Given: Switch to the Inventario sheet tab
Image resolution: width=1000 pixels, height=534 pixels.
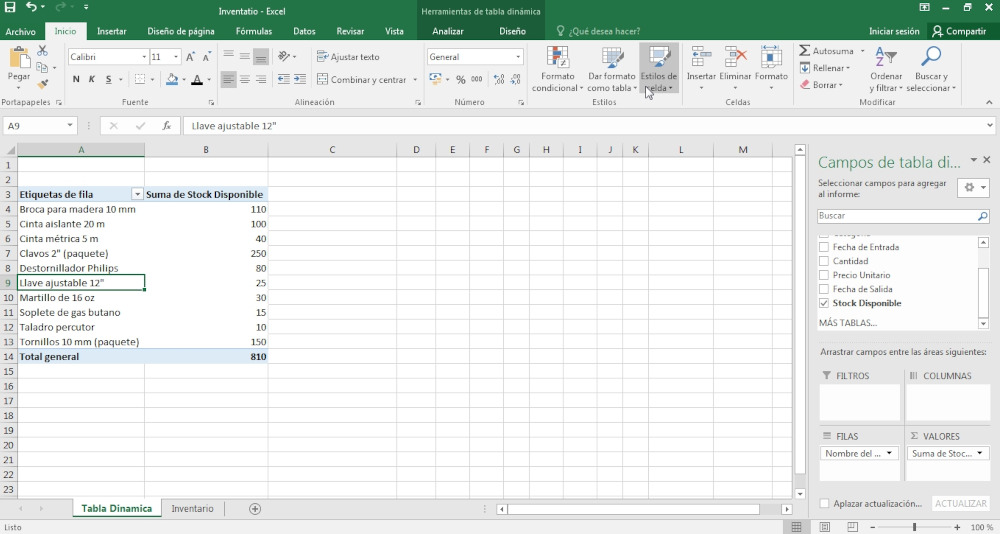Looking at the screenshot, I should [193, 508].
